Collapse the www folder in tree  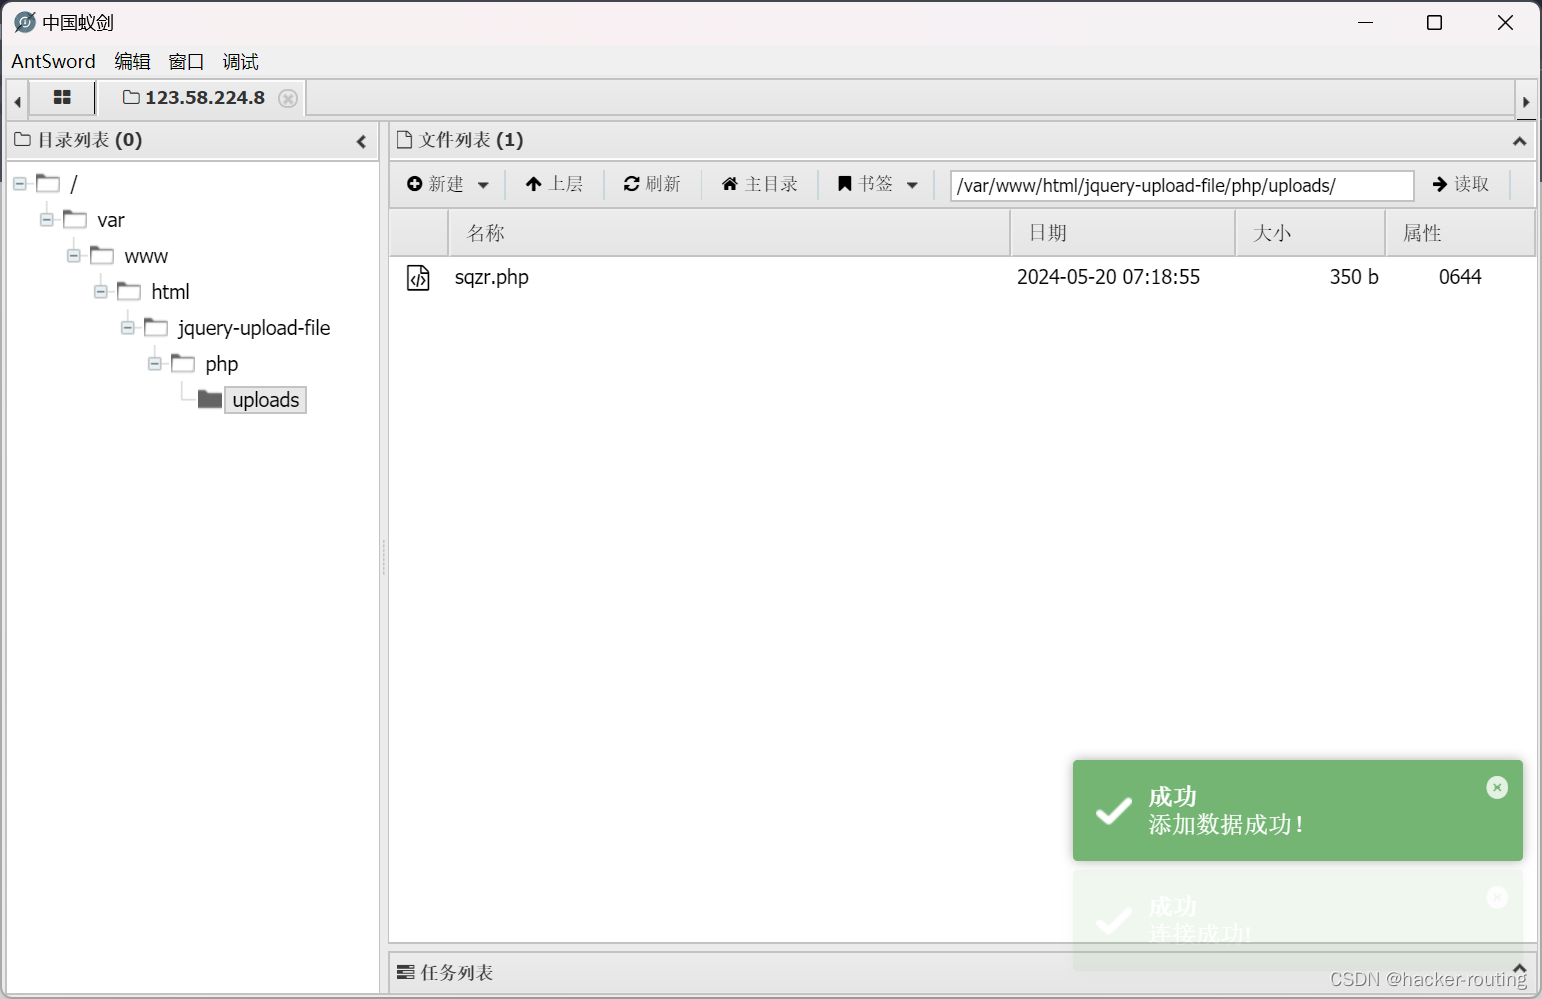click(x=73, y=255)
